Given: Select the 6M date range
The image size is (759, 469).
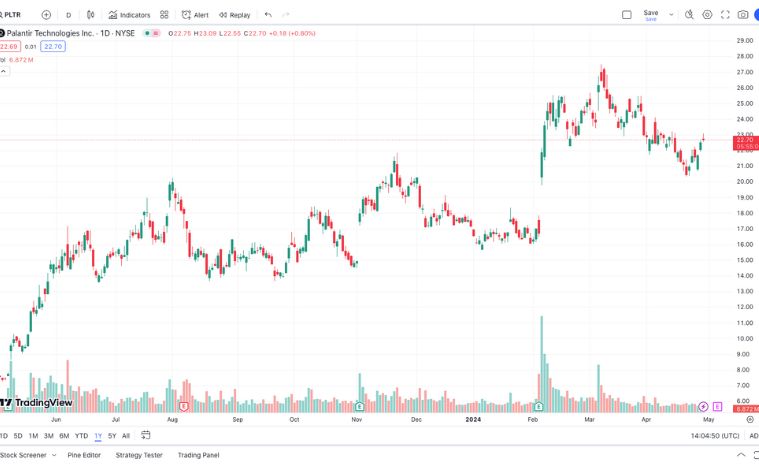Looking at the screenshot, I should point(64,436).
